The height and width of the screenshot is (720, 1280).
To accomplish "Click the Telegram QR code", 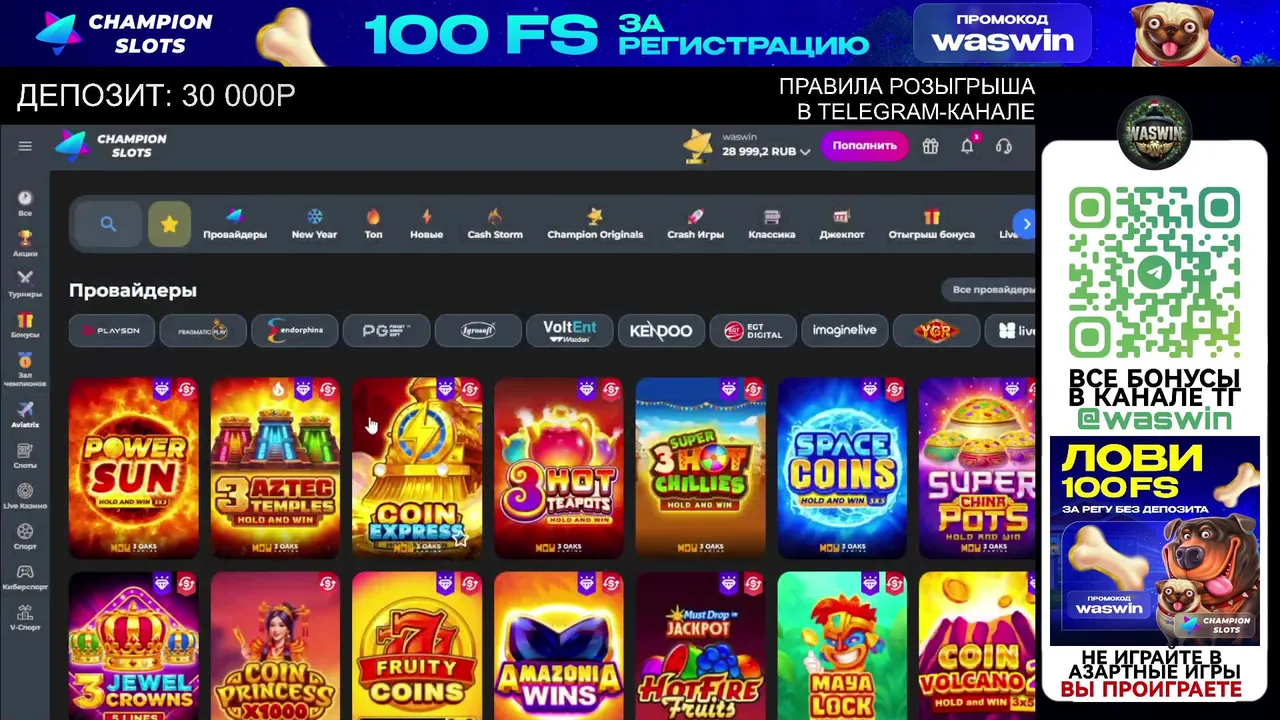I will [x=1154, y=272].
